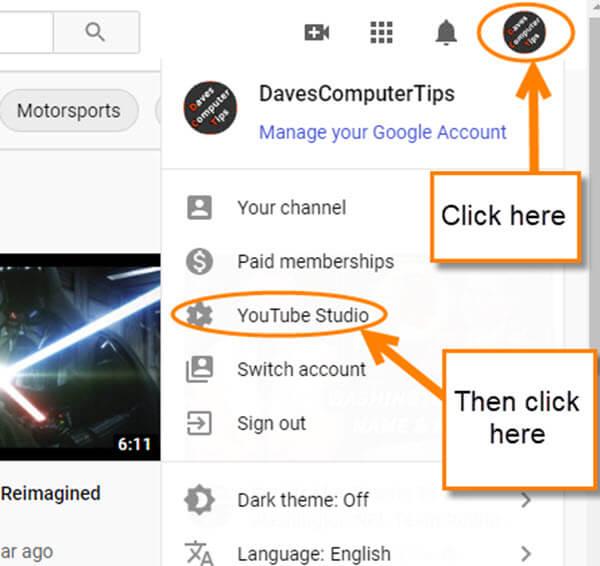The image size is (600, 566).
Task: Open the notifications bell
Action: [x=446, y=32]
